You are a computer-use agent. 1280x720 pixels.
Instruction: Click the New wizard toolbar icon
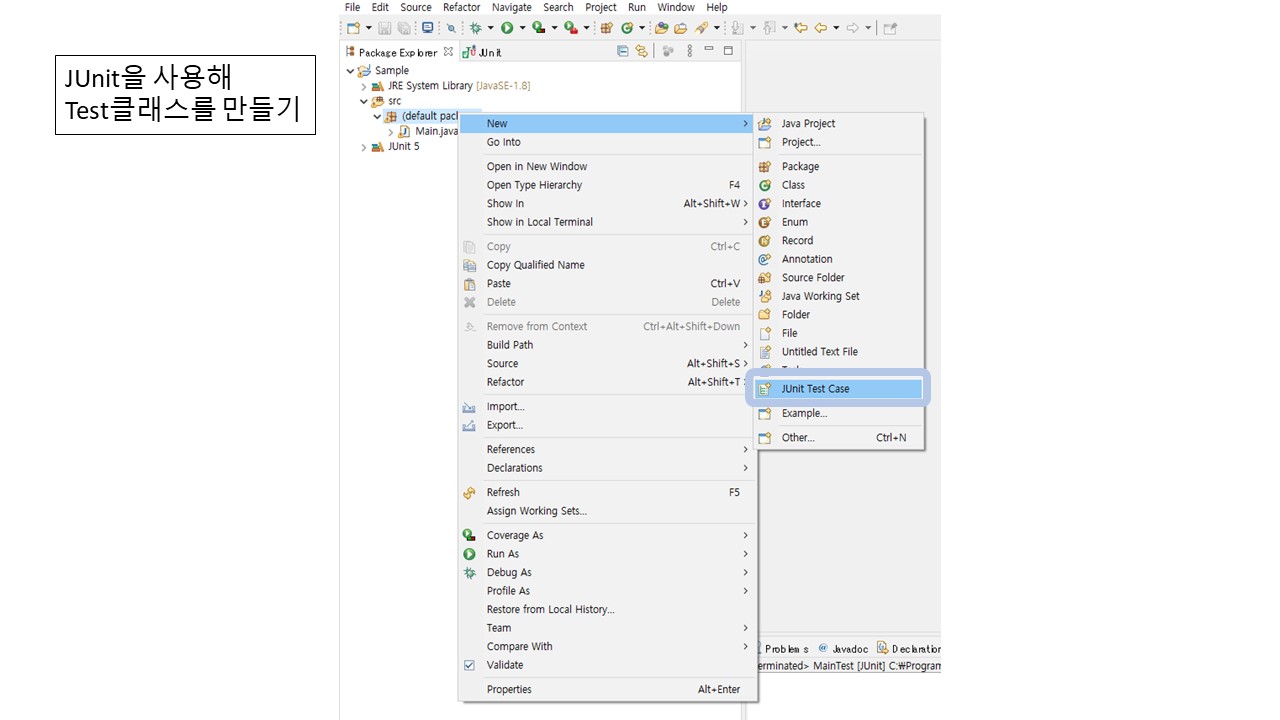tap(353, 28)
